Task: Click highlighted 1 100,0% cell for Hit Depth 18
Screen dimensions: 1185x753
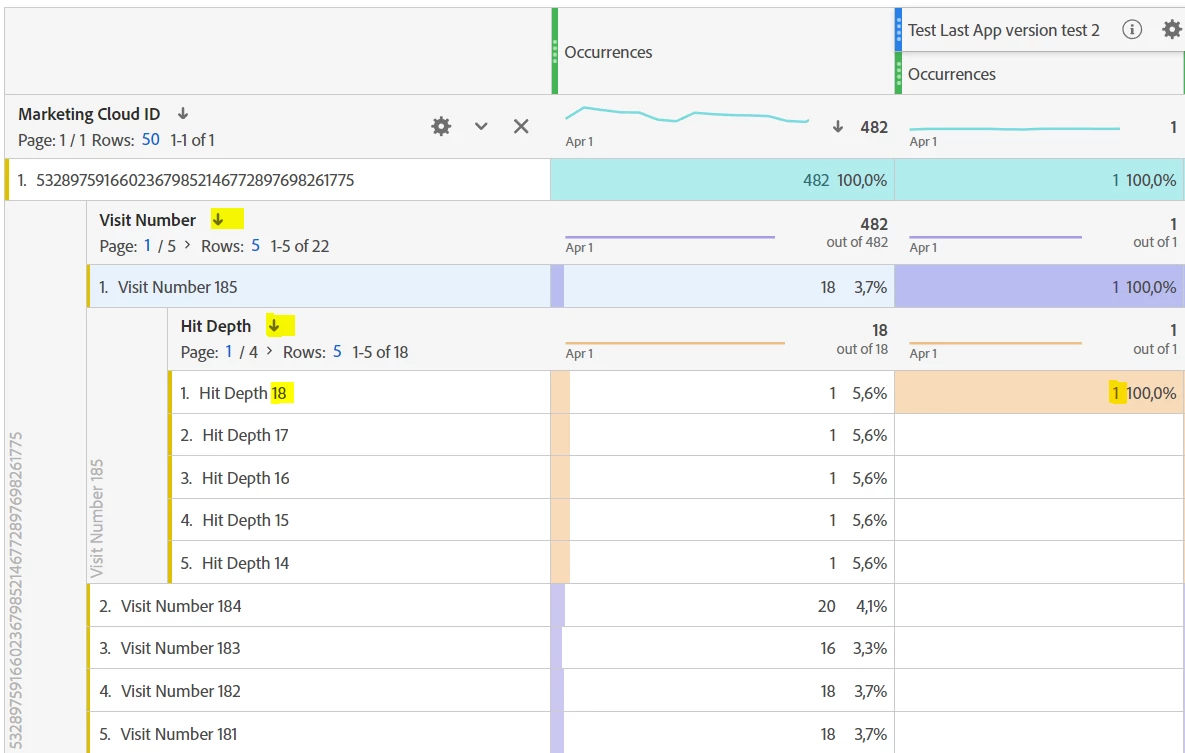Action: 1039,392
